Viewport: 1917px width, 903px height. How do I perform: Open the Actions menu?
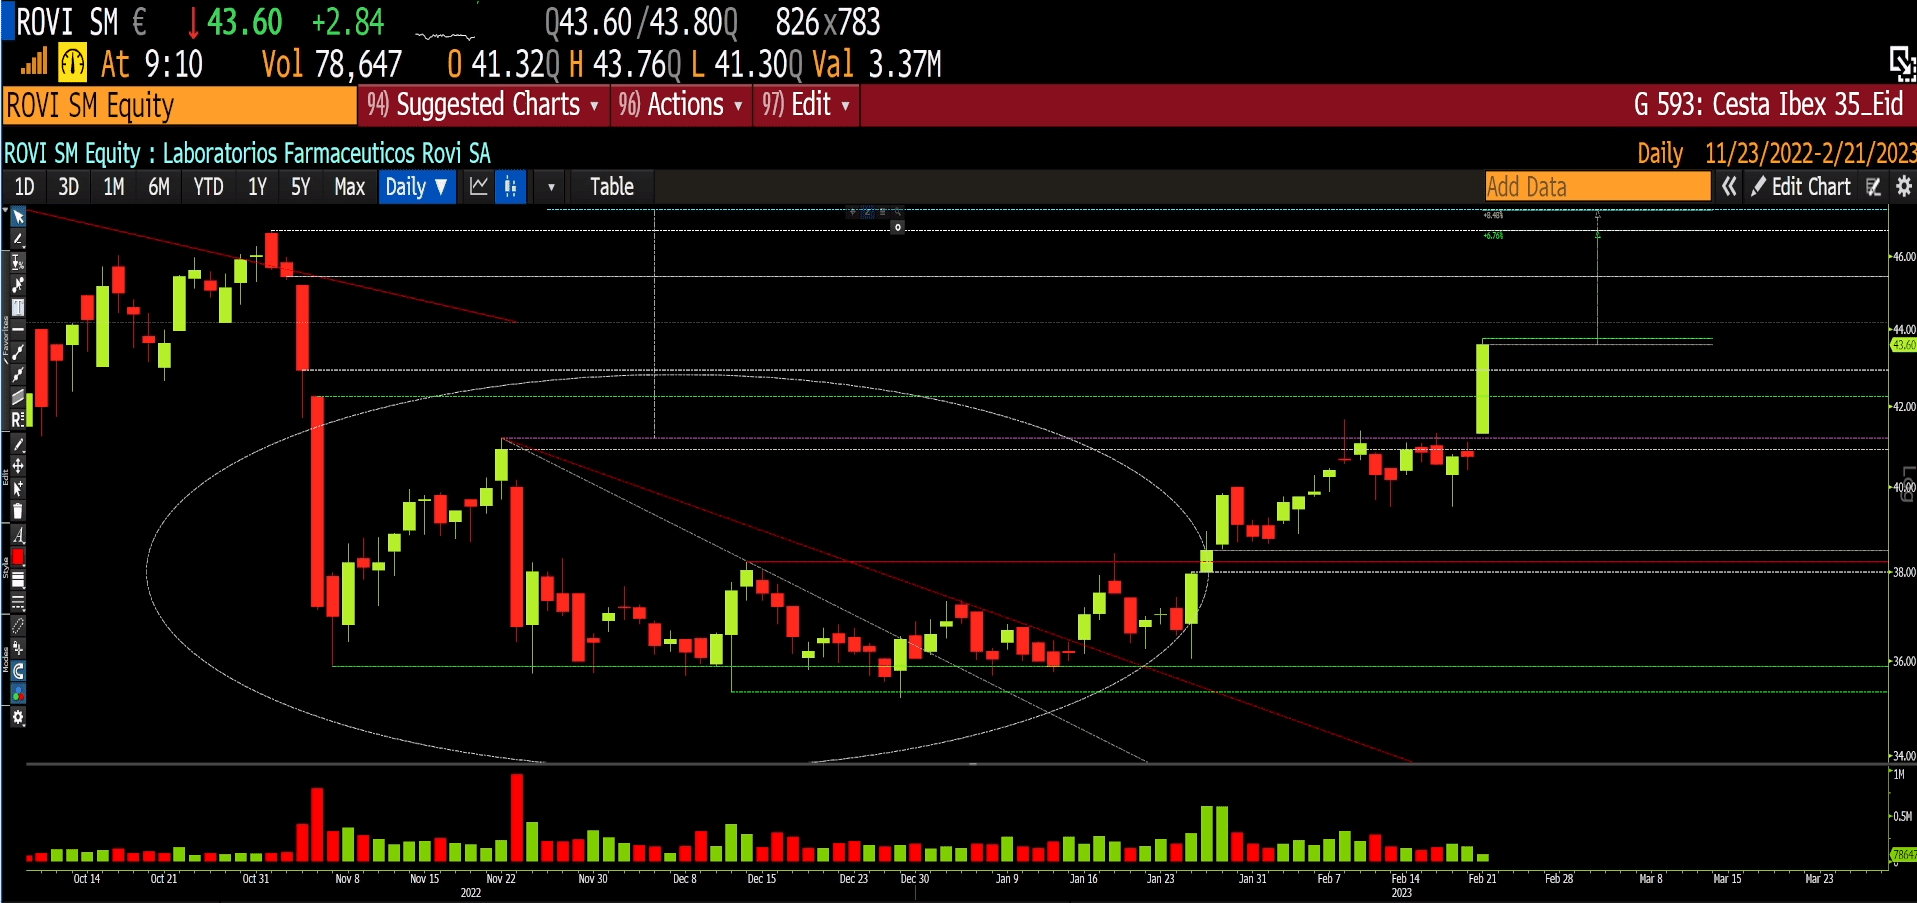[681, 105]
